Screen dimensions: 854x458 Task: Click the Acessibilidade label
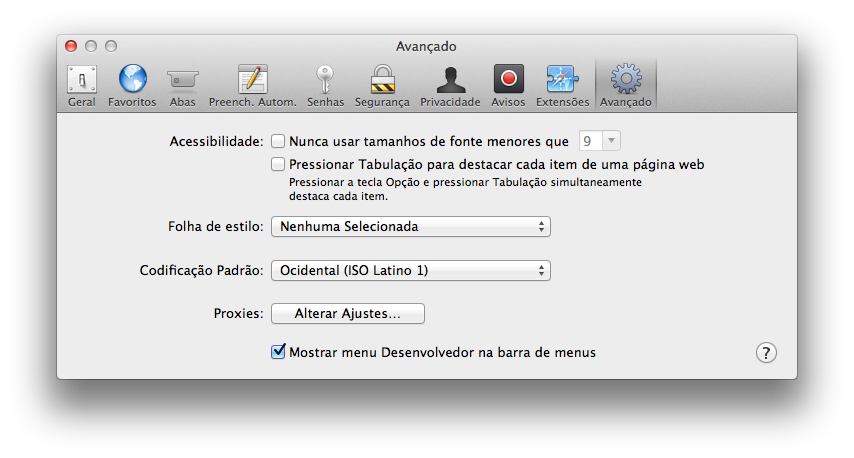click(216, 142)
